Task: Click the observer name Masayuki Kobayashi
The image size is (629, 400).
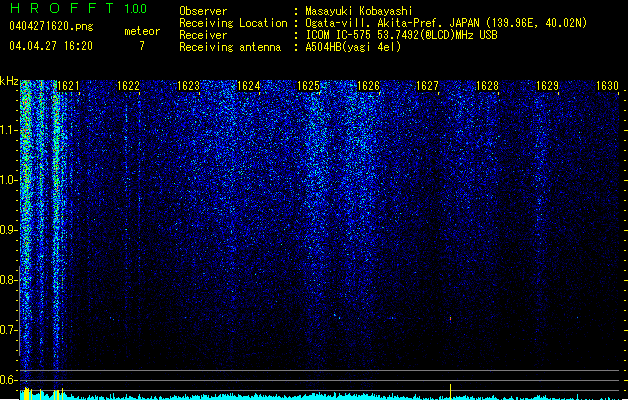Action: pos(359,11)
